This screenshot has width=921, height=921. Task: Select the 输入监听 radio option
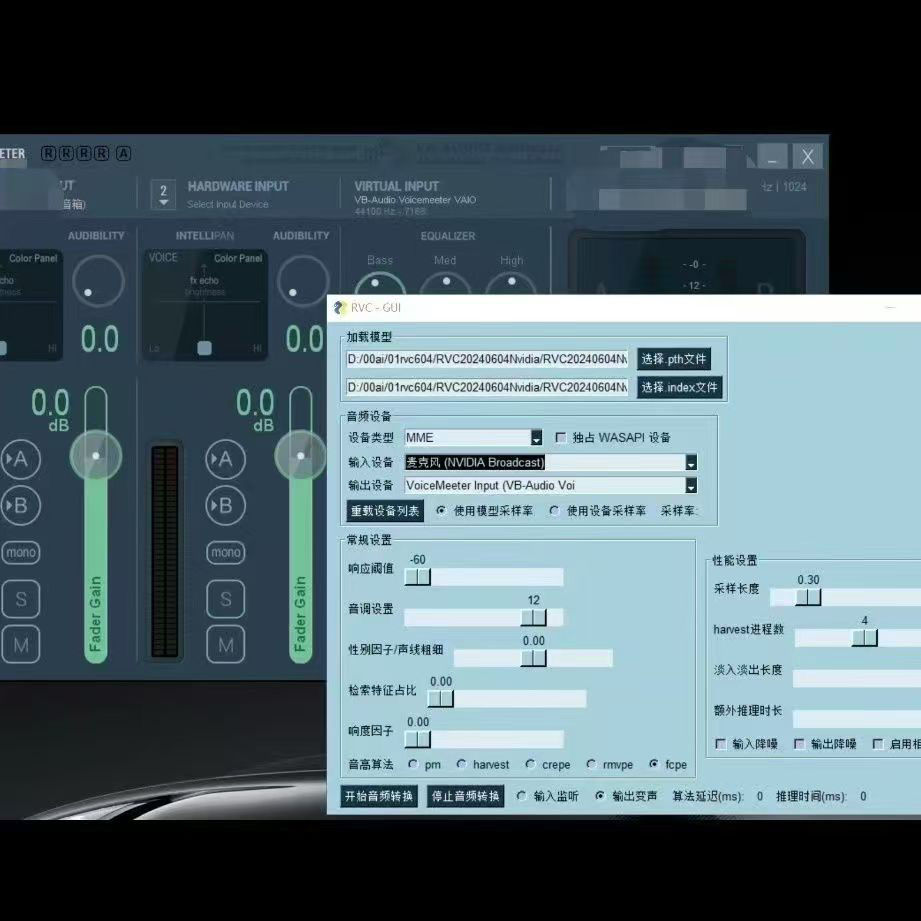point(521,796)
